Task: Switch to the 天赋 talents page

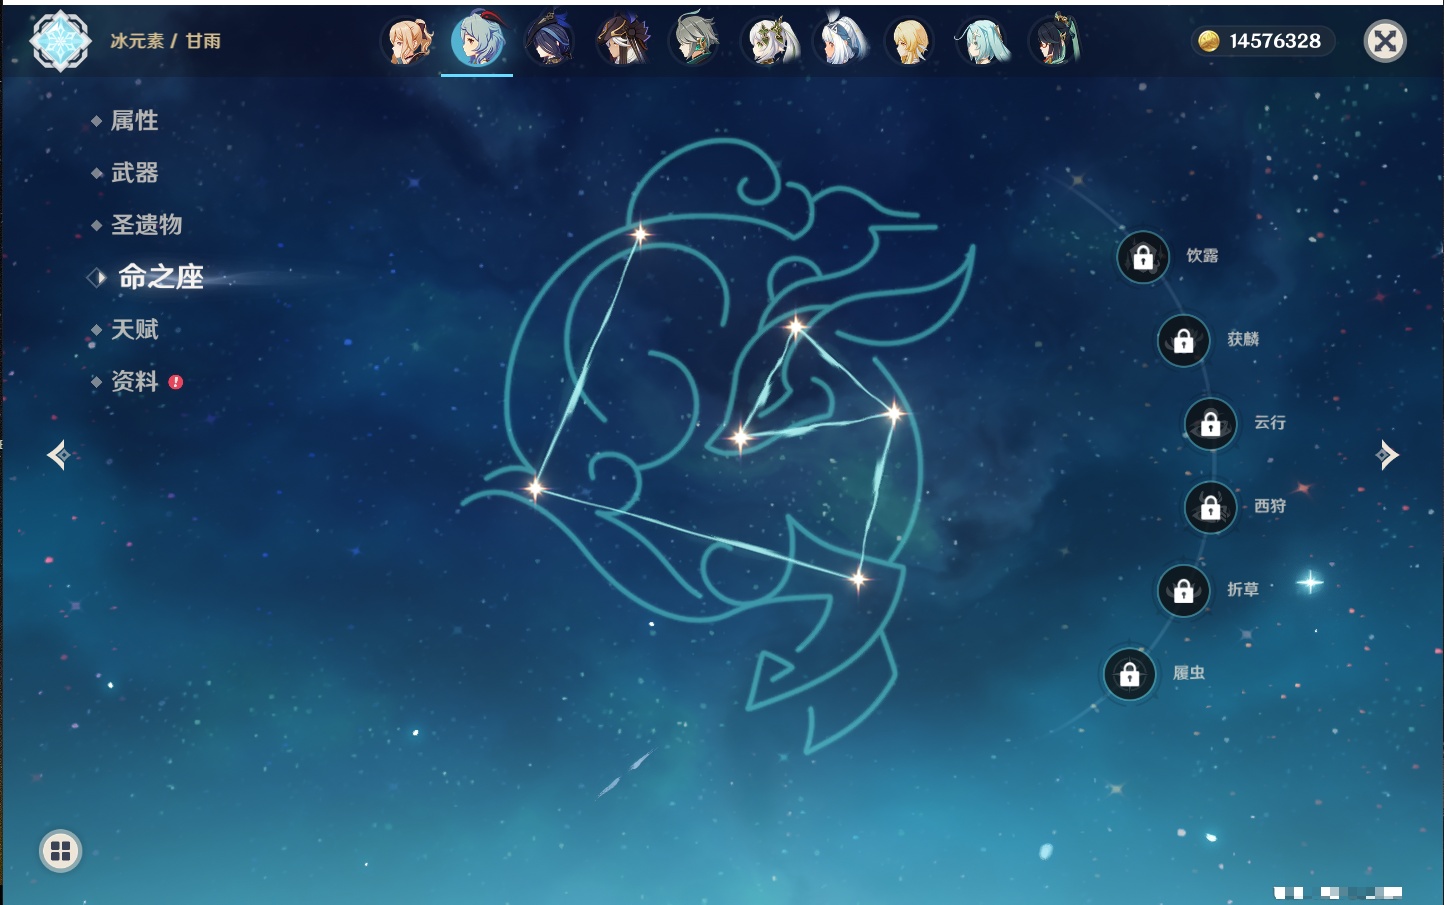Action: pos(134,329)
